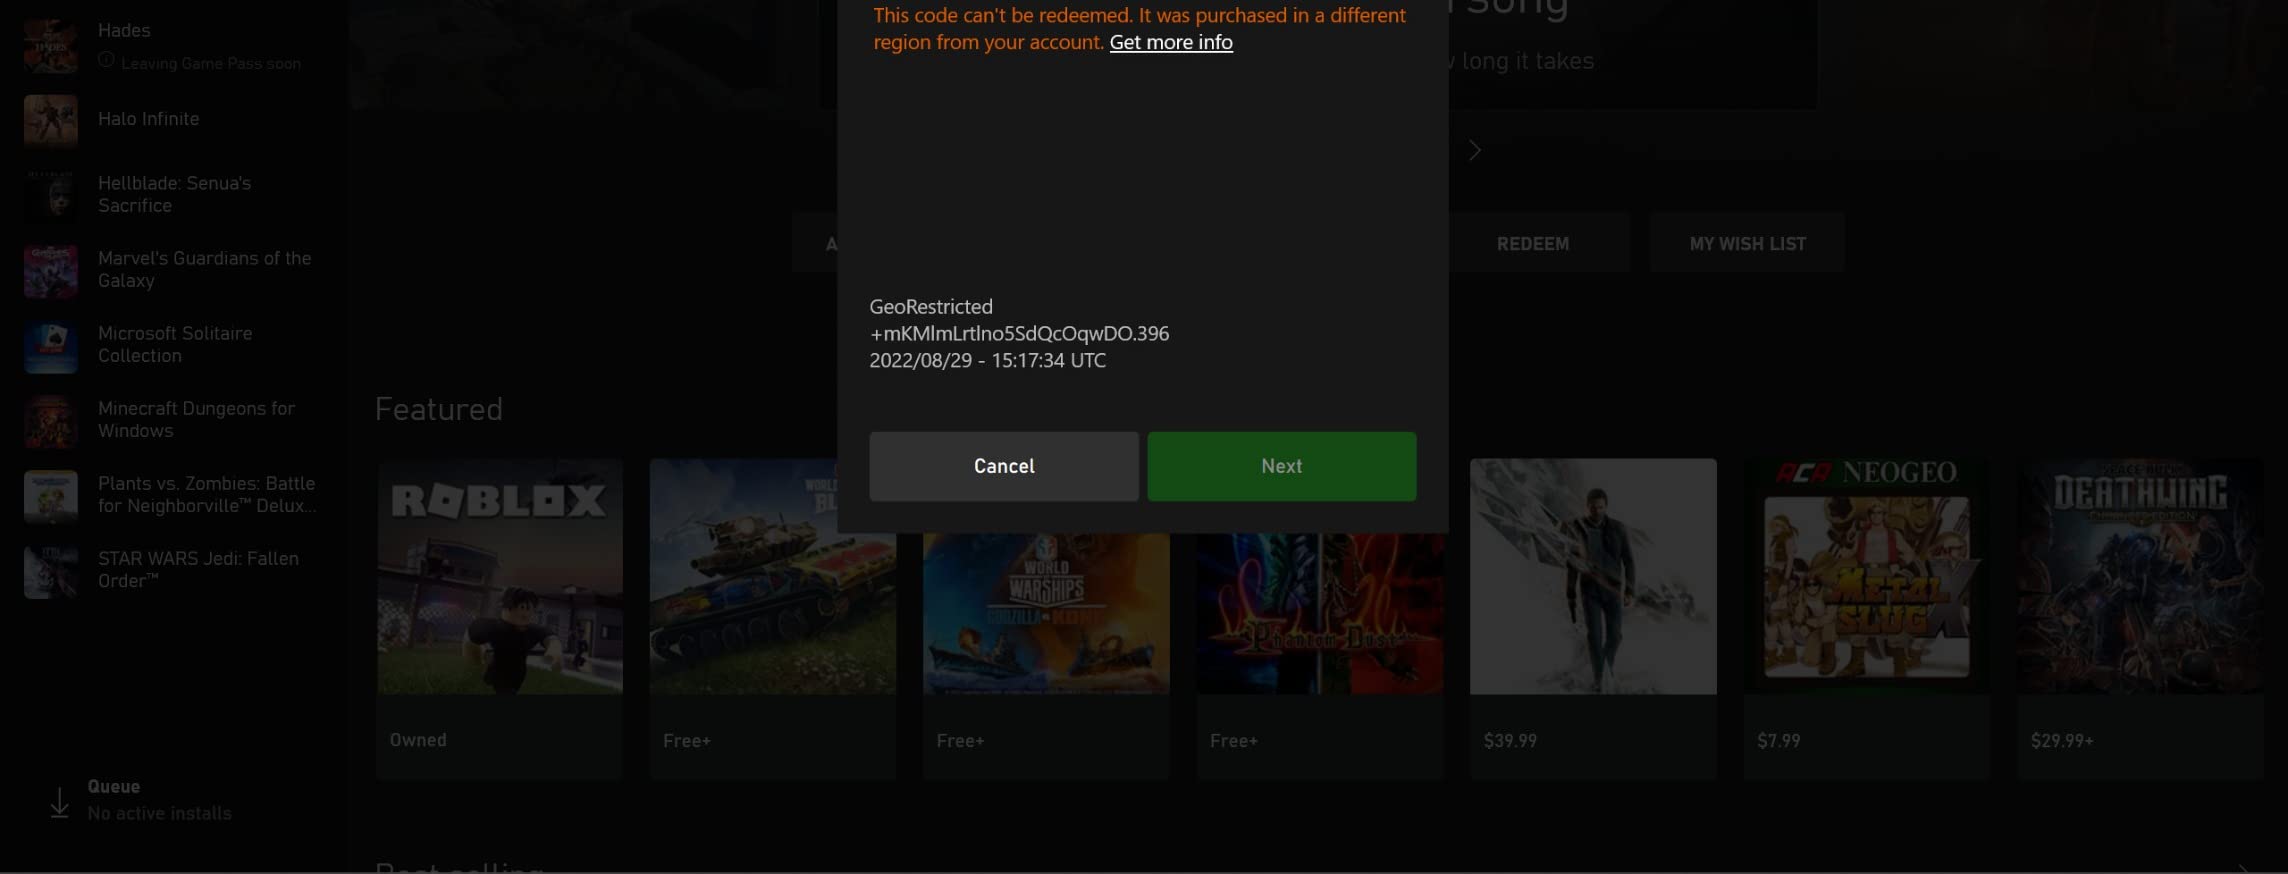Click the Featured section heading
Screen dimensions: 2288x874
[438, 409]
